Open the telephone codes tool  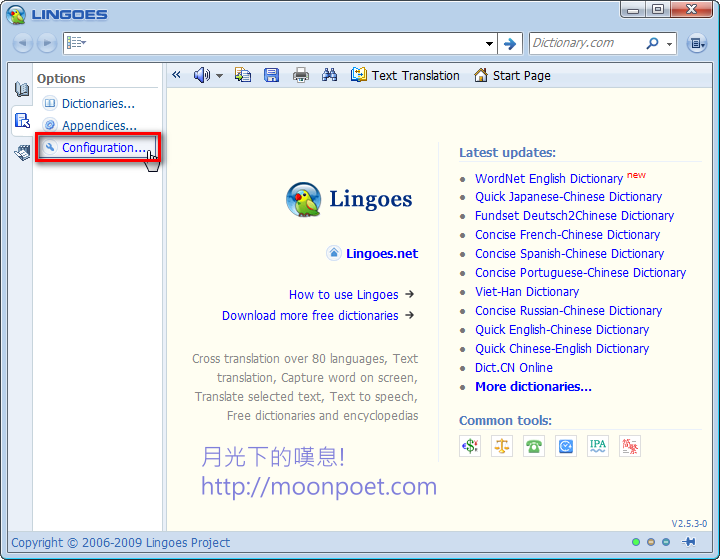pos(534,446)
